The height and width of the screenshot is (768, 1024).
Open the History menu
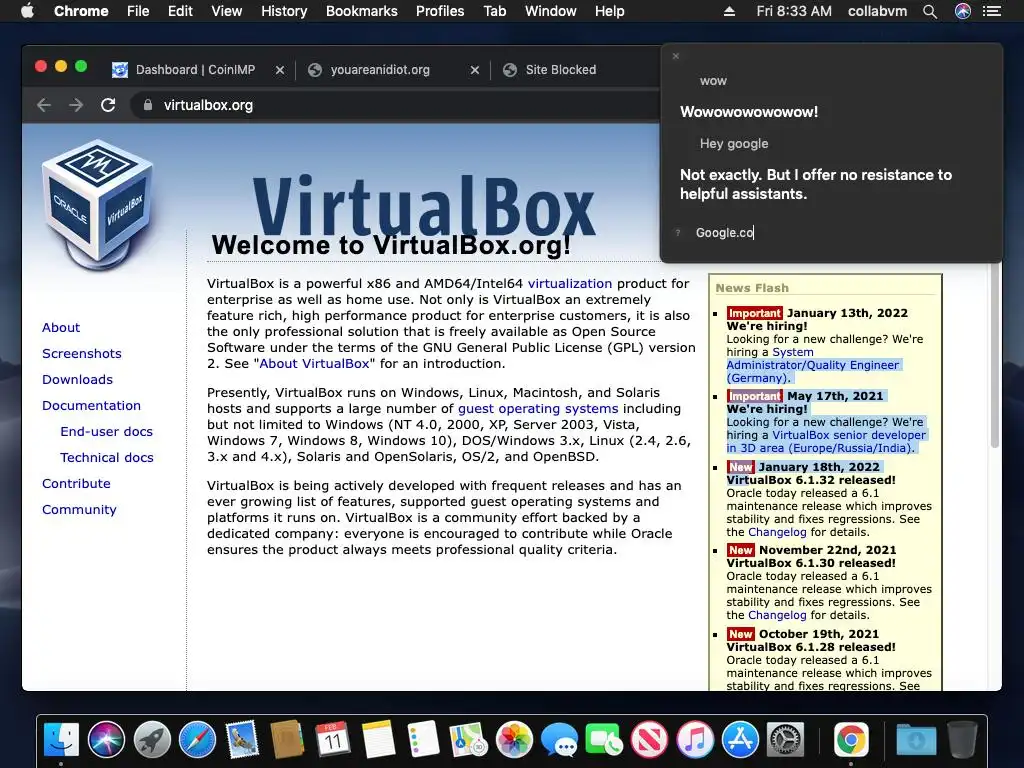[284, 11]
